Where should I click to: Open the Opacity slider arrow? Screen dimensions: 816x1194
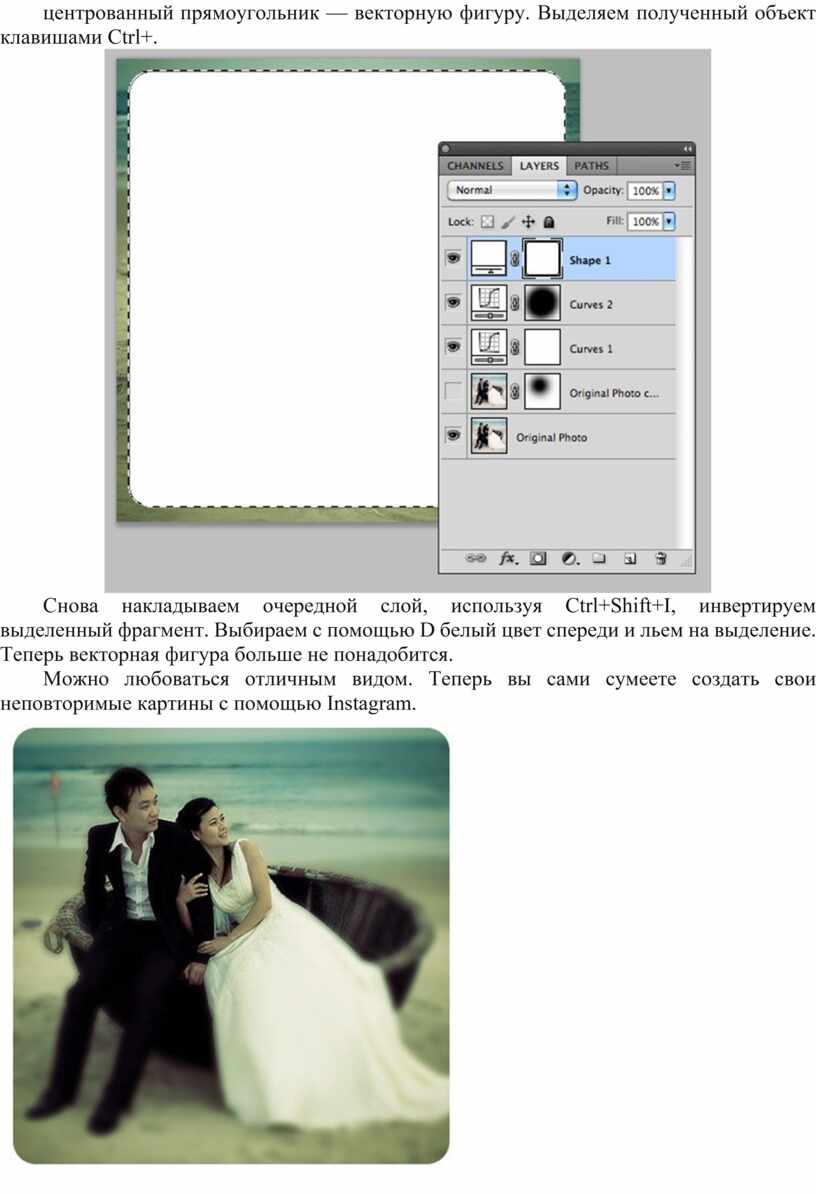click(669, 190)
